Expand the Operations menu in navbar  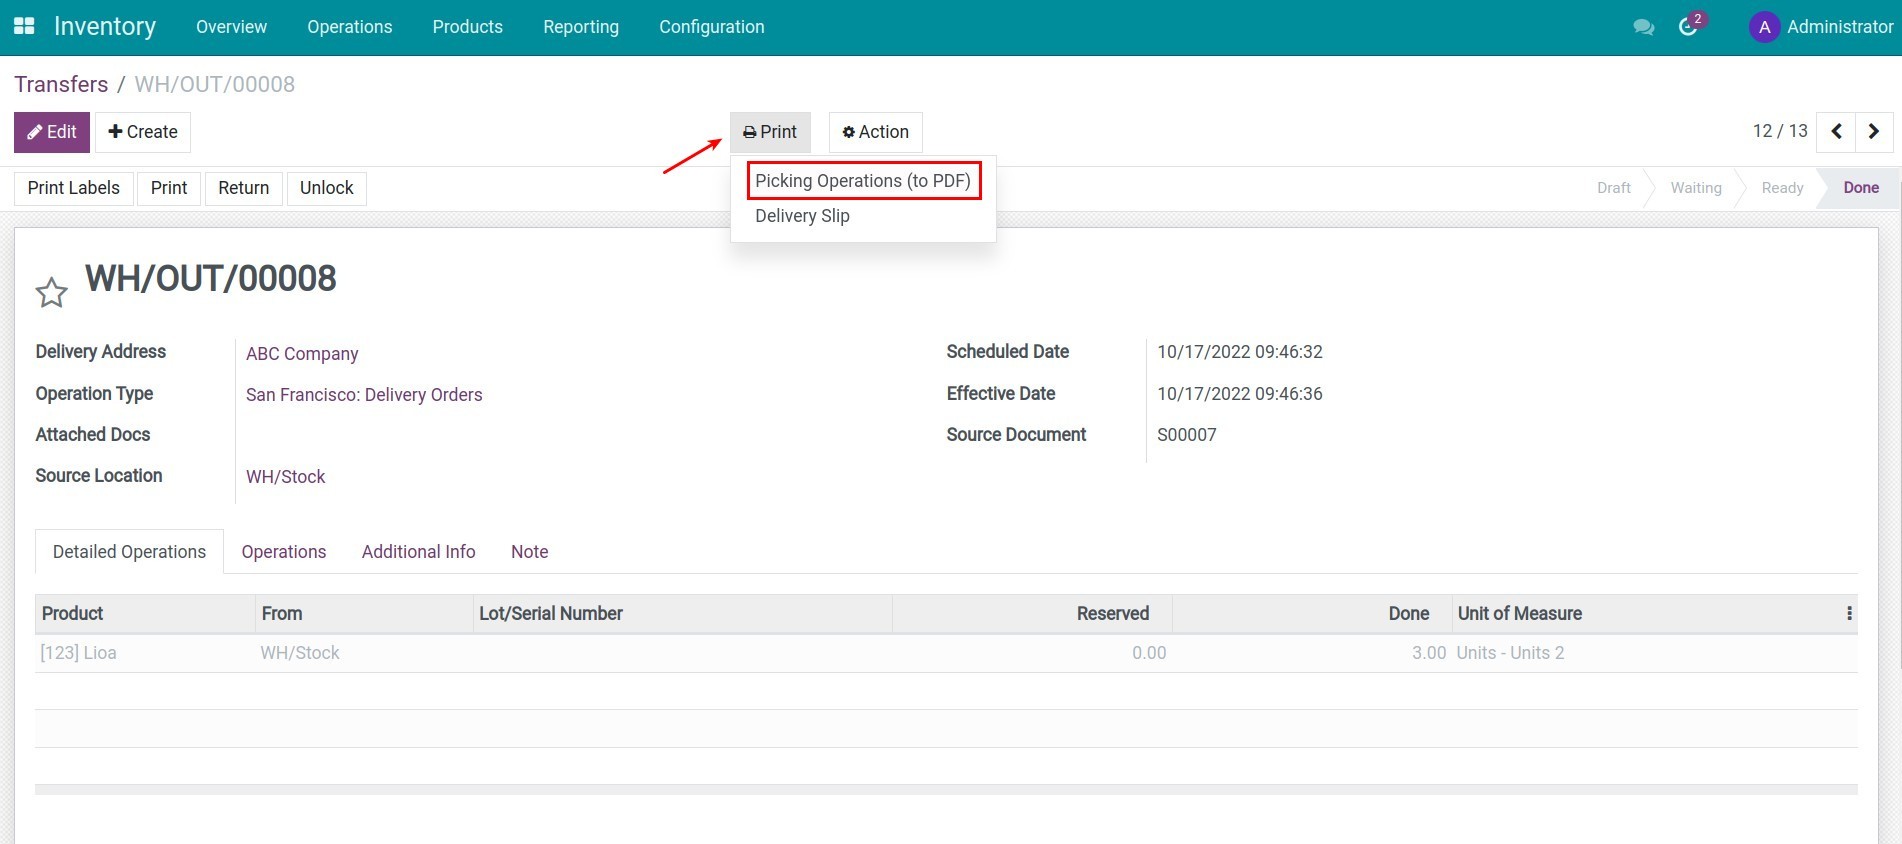pyautogui.click(x=349, y=27)
